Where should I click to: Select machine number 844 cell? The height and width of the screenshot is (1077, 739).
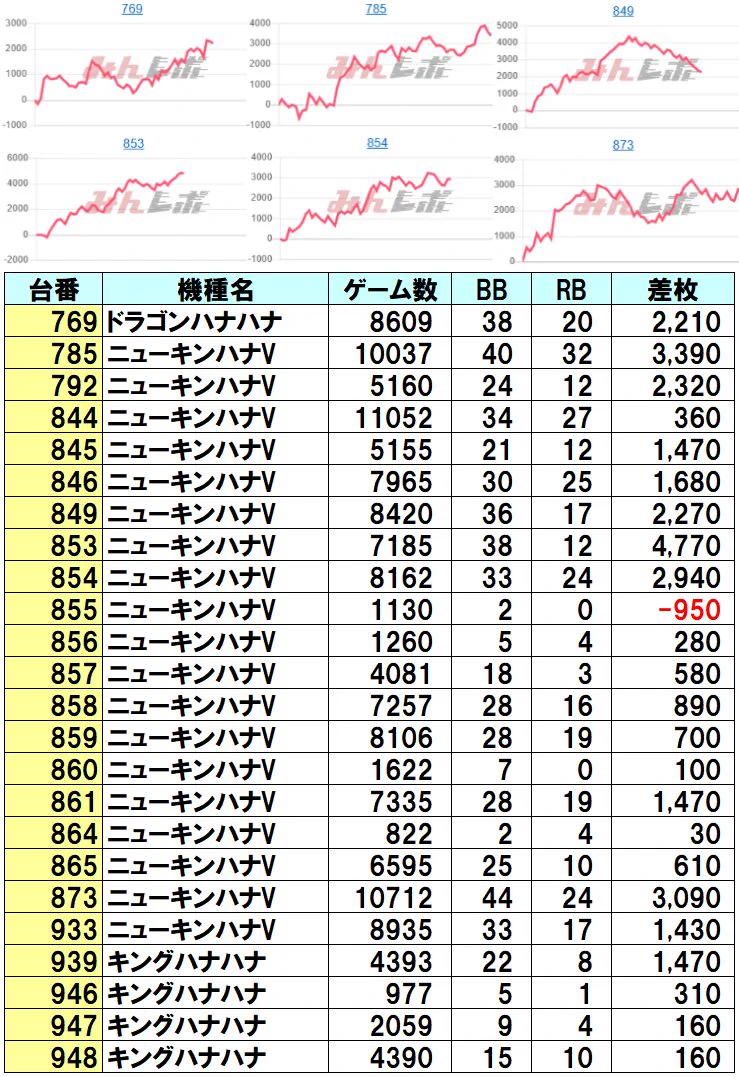(54, 417)
